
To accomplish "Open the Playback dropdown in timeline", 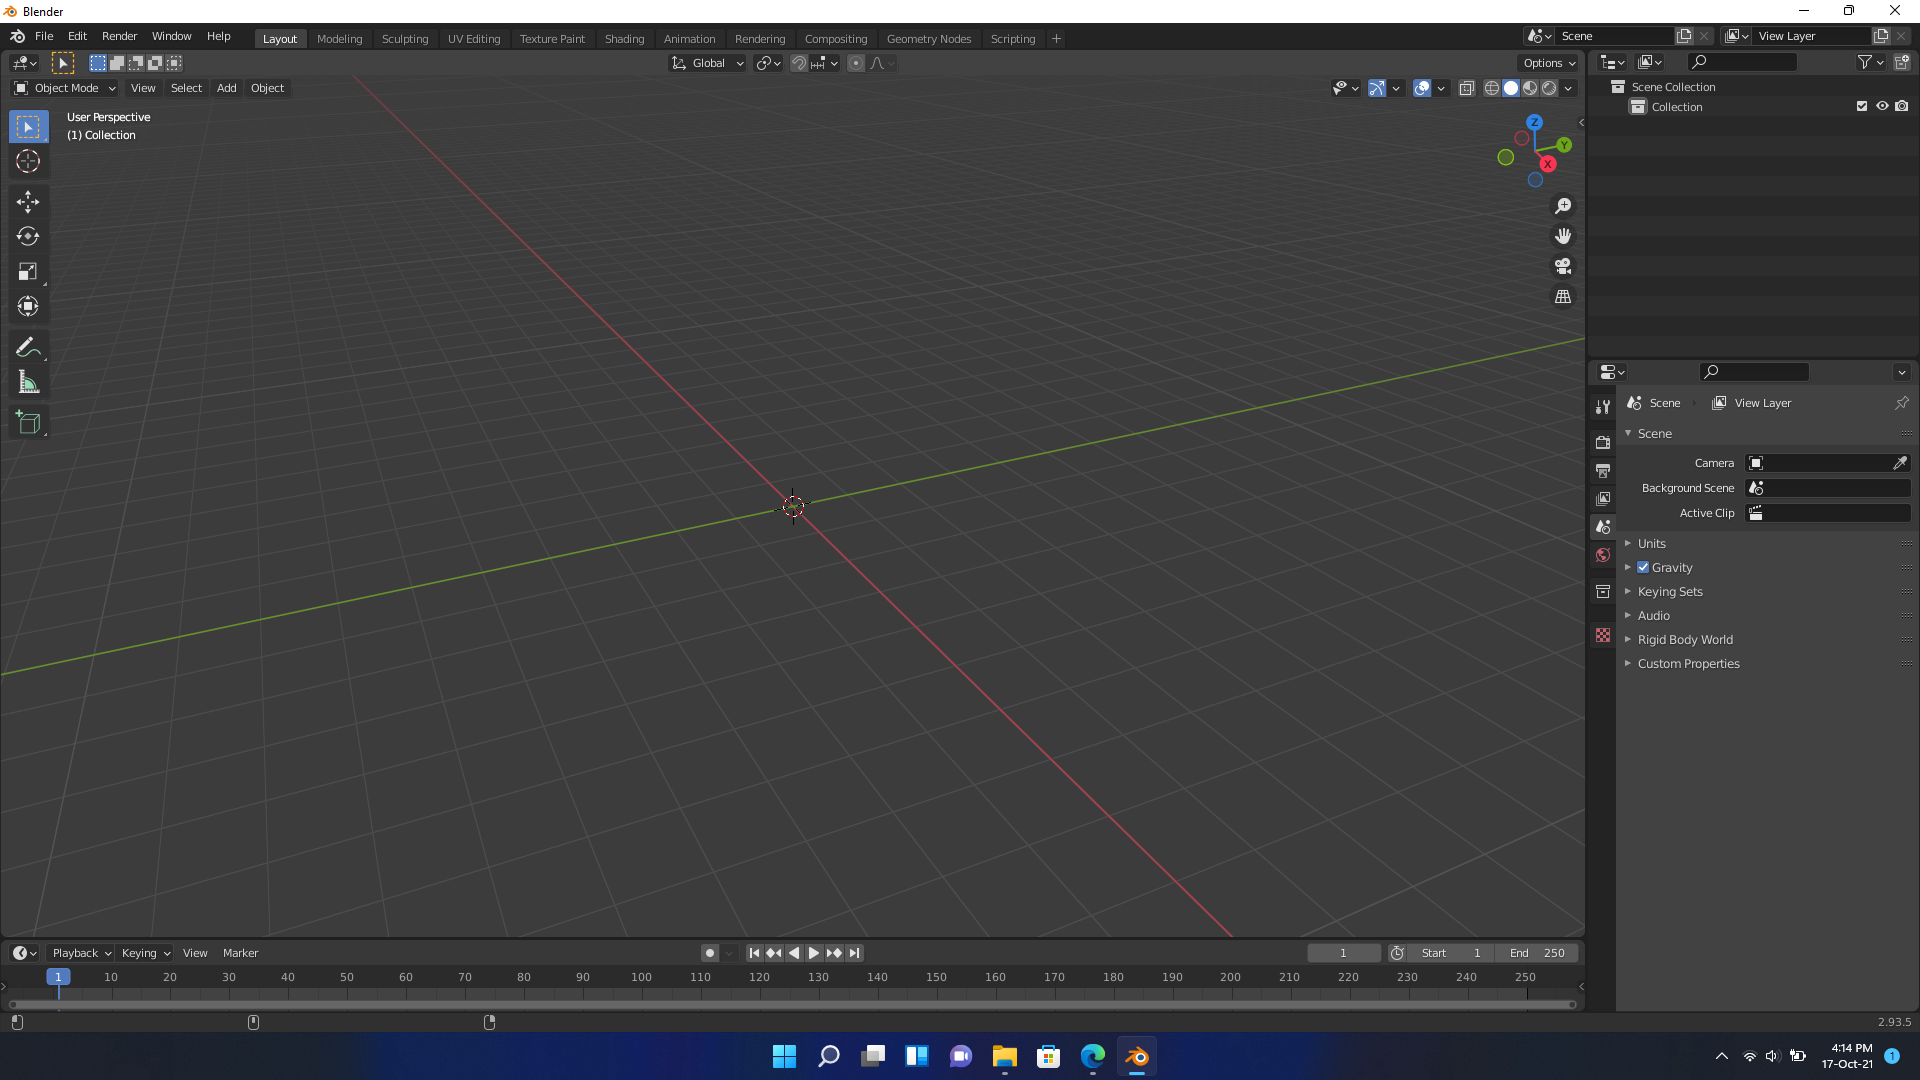I will 81,953.
